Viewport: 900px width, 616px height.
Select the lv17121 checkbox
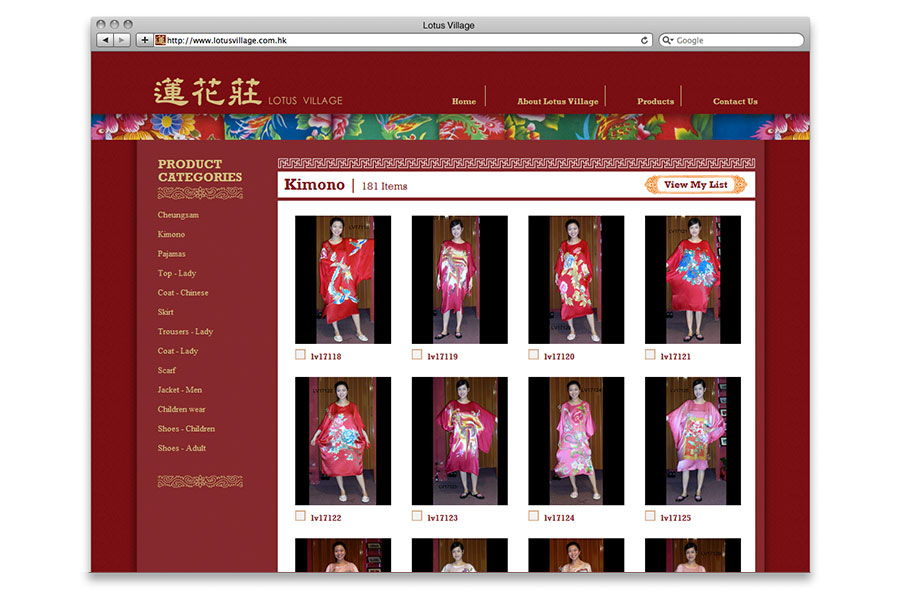click(650, 354)
